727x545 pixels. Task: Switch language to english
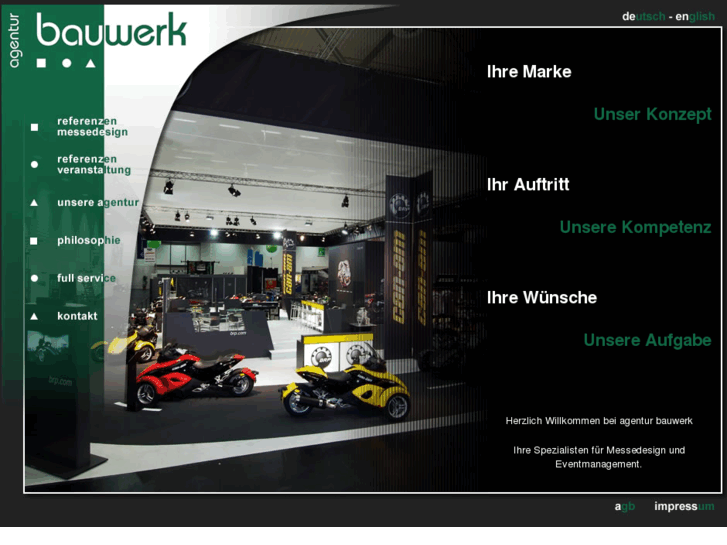(x=695, y=16)
